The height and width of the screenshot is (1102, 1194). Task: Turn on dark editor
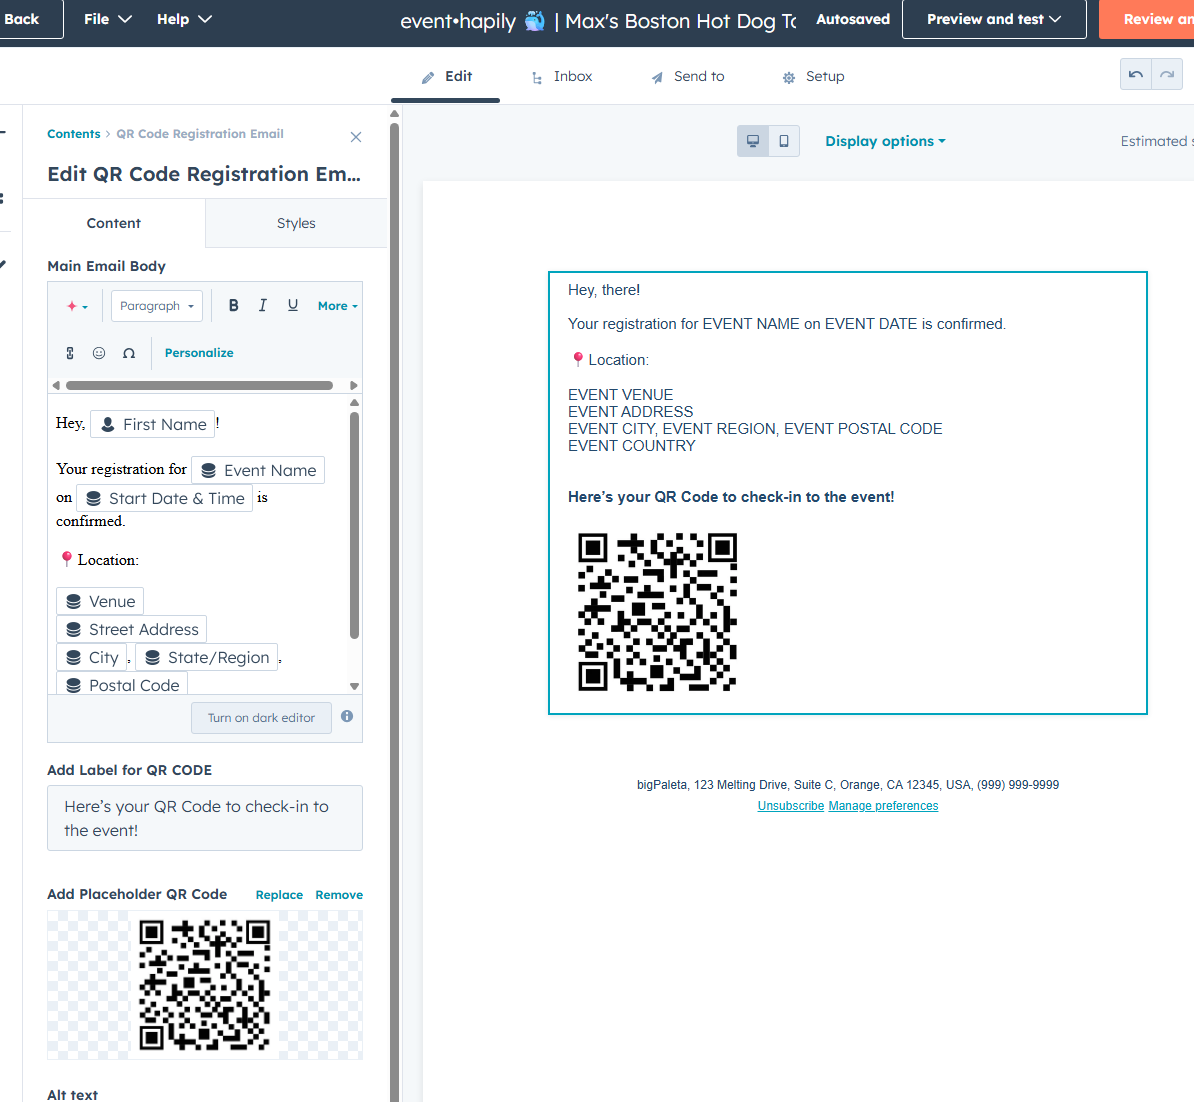(x=261, y=718)
